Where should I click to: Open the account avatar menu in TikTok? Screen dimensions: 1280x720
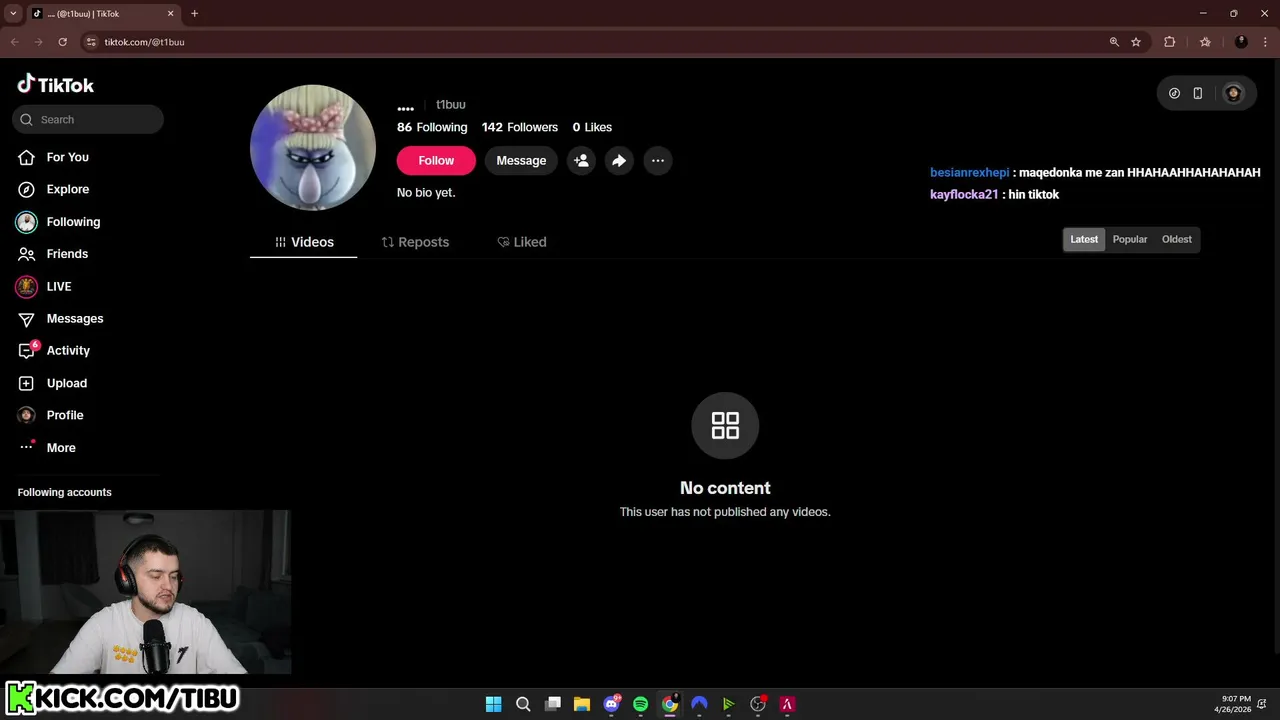pos(1233,93)
